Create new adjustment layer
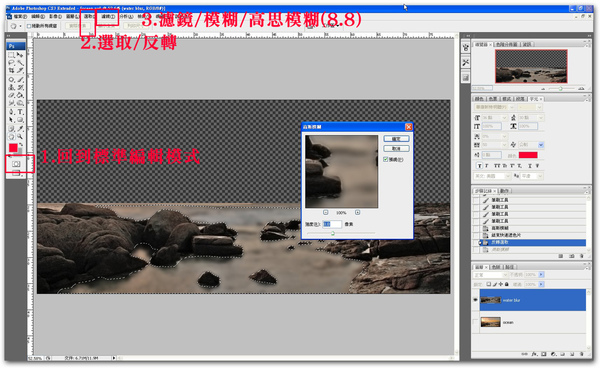Screen dimensions: 600x368 (553, 354)
